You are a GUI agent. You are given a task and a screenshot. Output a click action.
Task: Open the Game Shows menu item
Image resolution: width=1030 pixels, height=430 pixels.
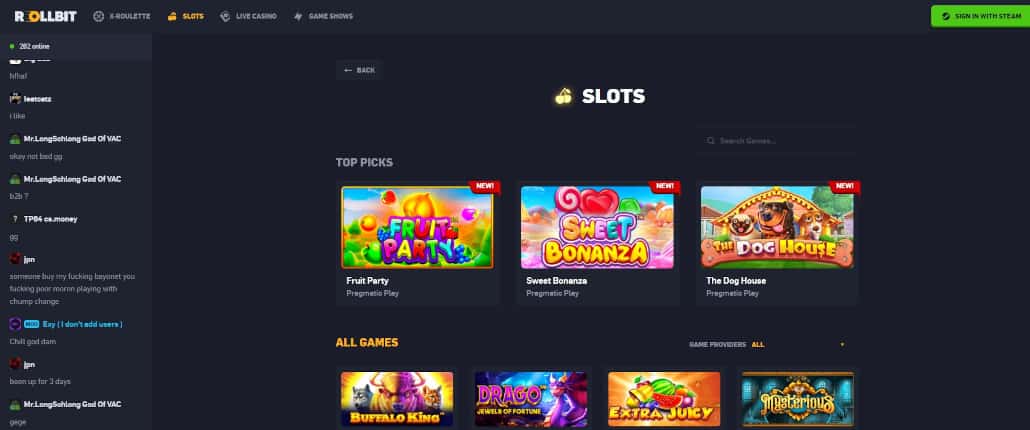point(323,16)
